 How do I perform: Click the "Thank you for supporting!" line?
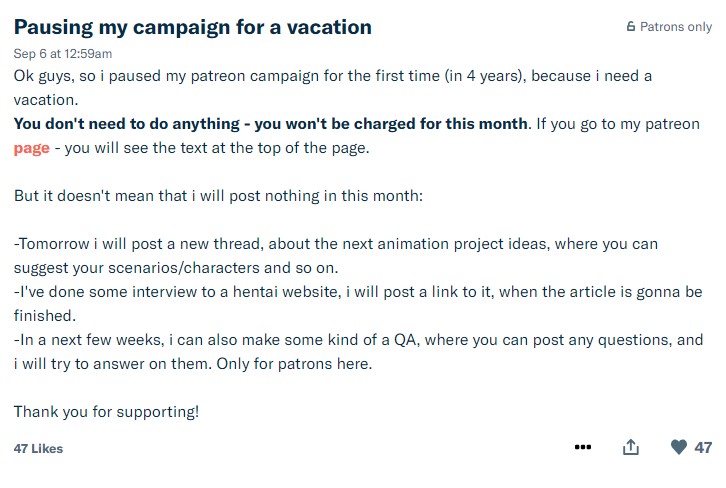point(106,412)
